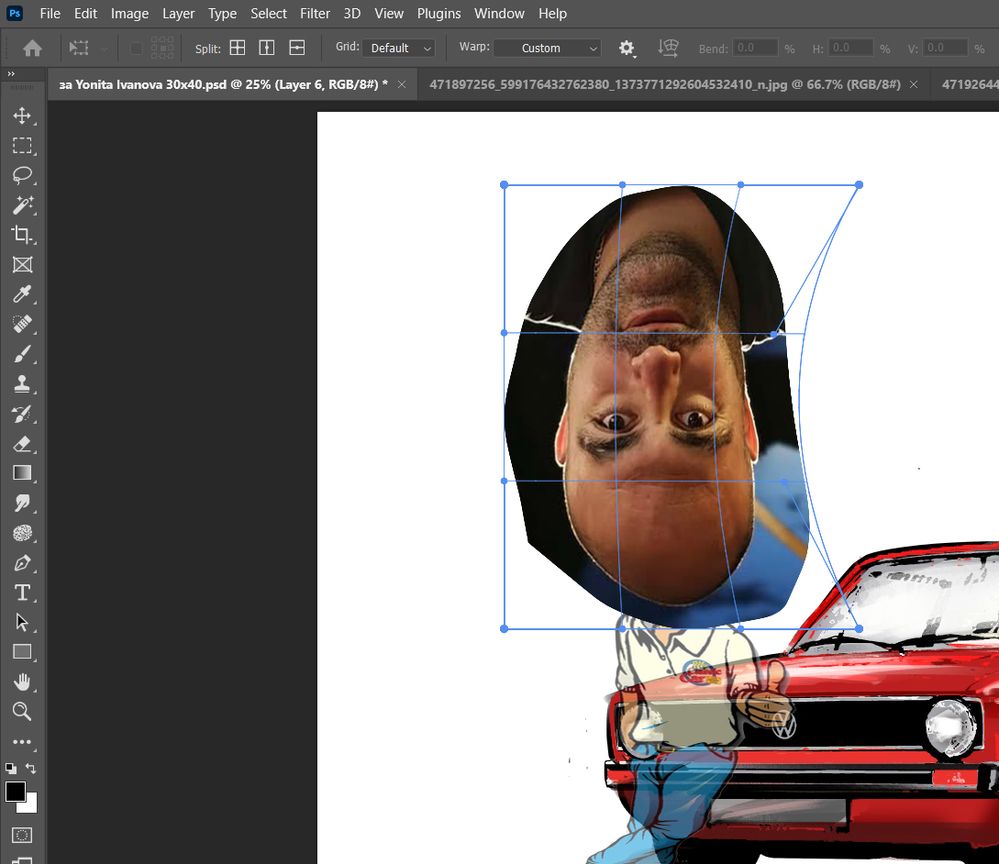Select the Horizontal Type tool
The height and width of the screenshot is (864, 999).
(22, 593)
